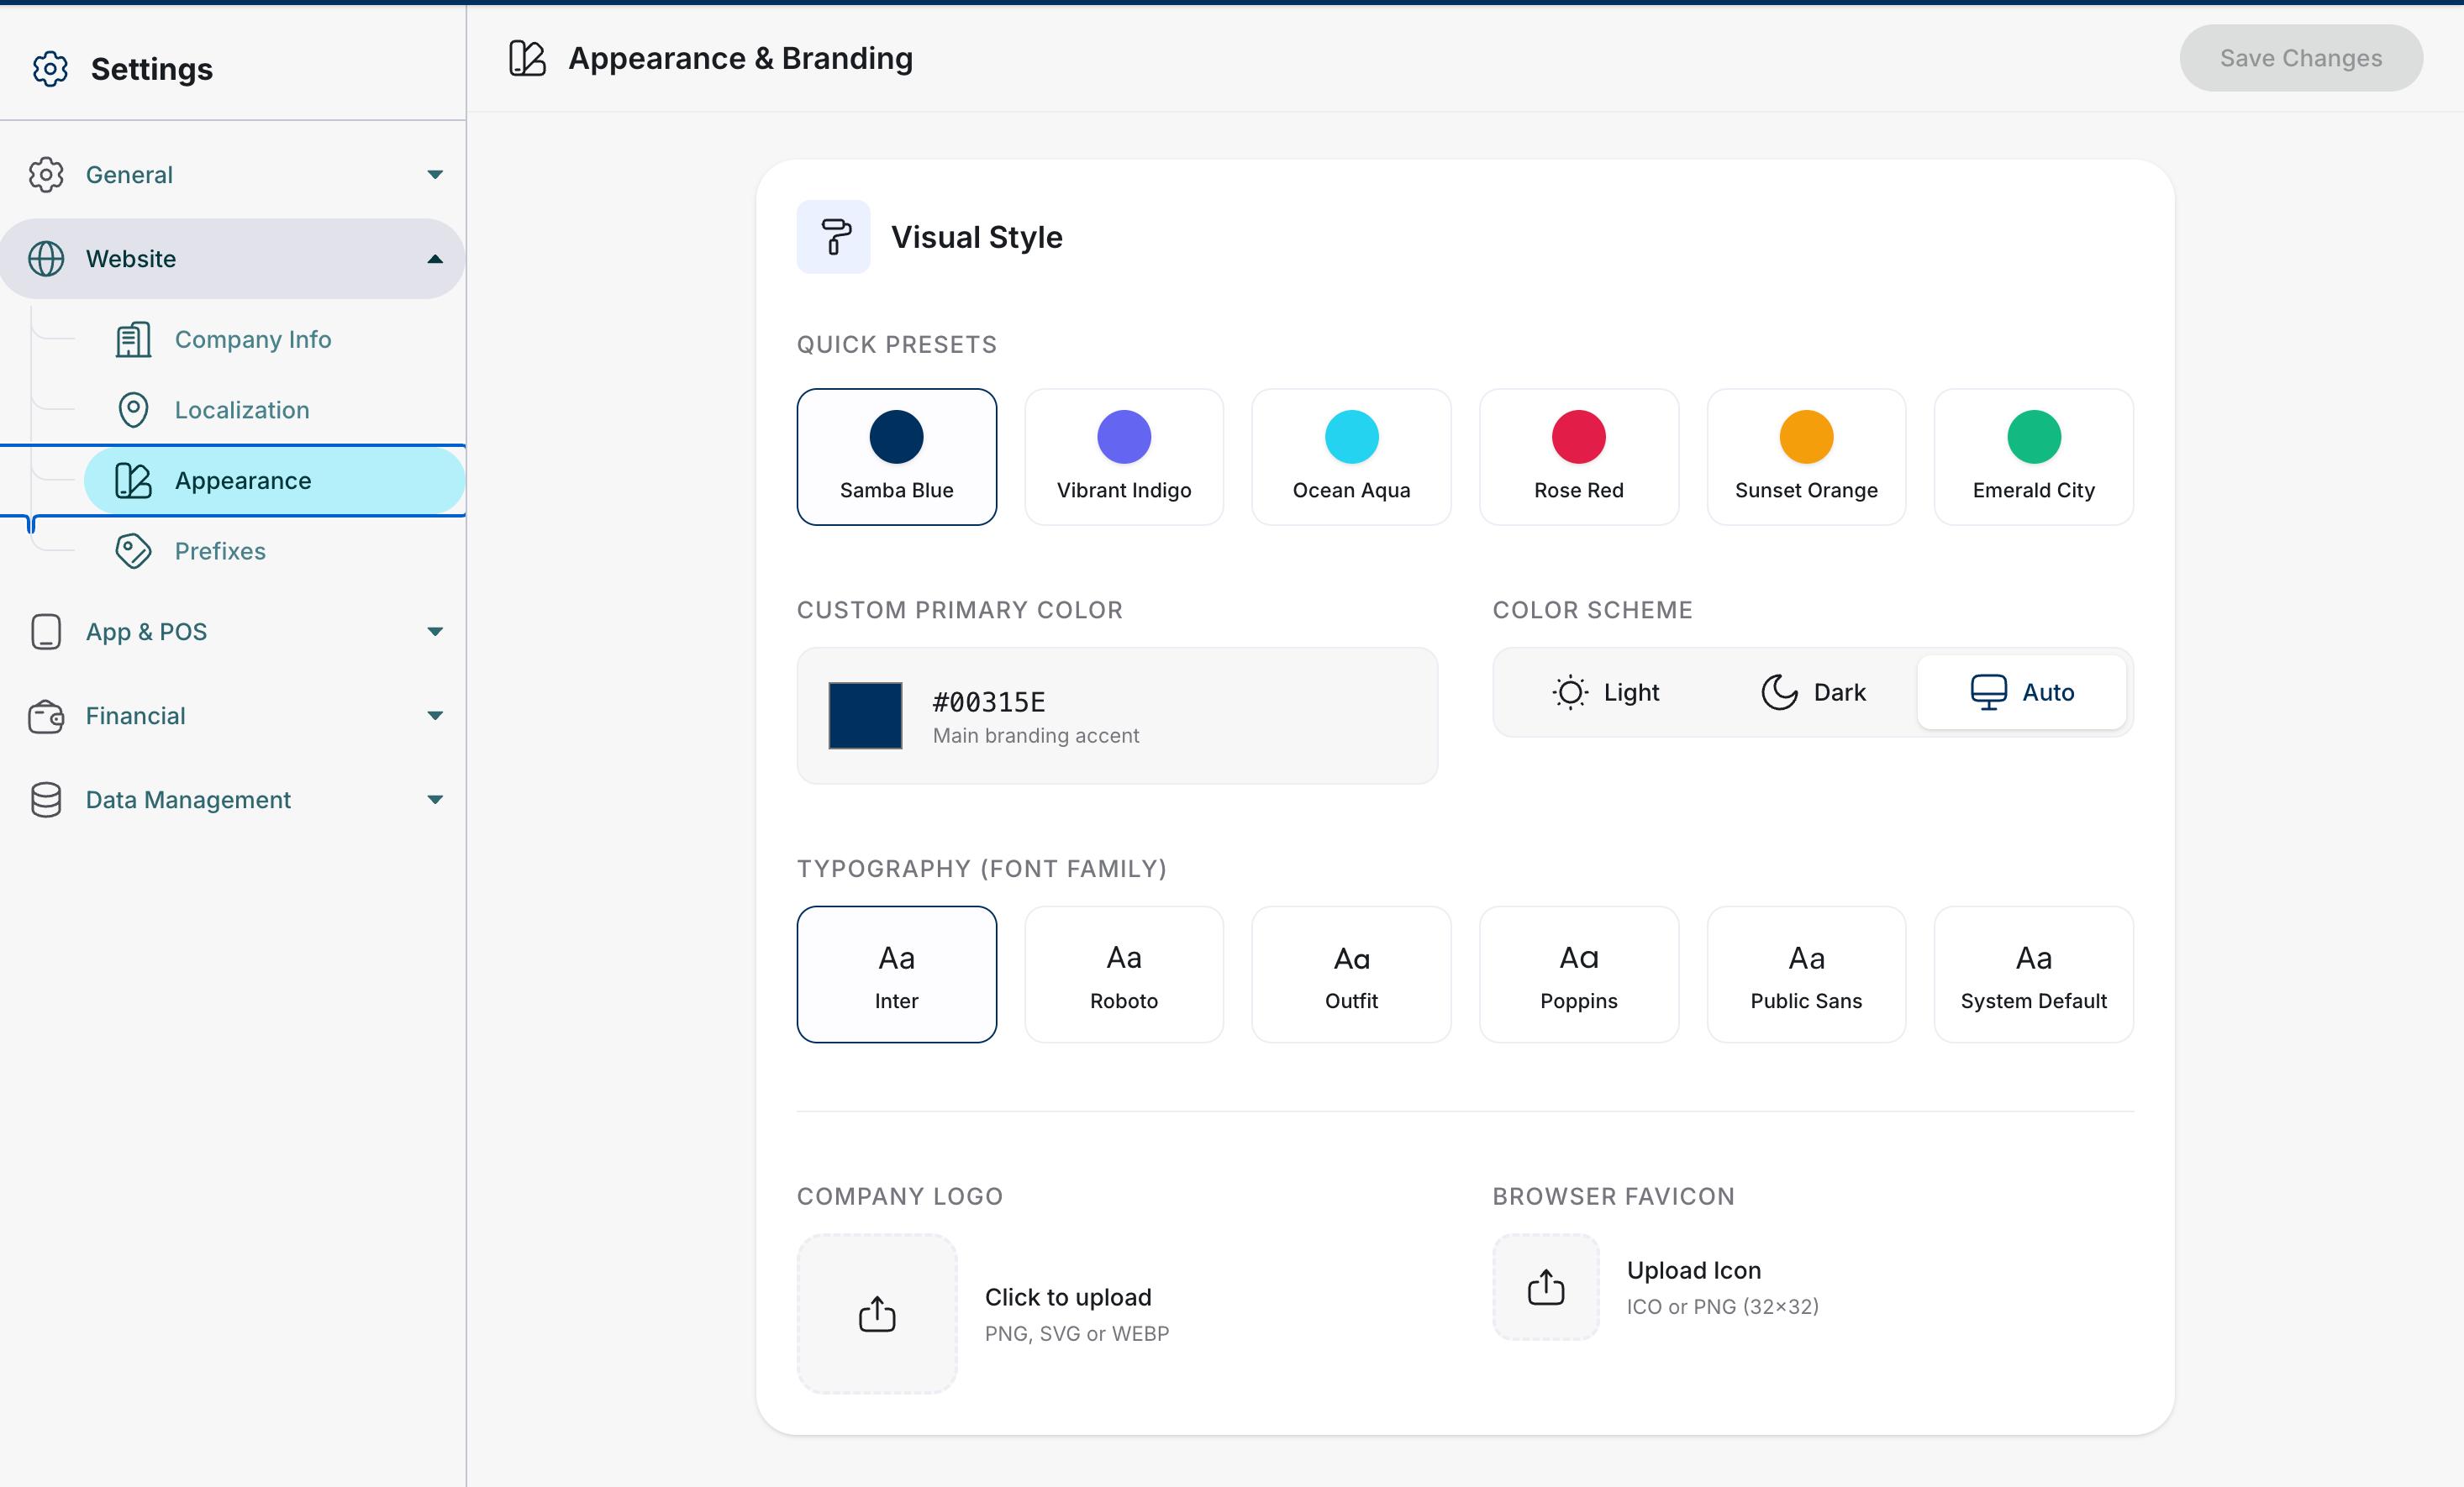Select the Sunset Orange preset
This screenshot has width=2464, height=1487.
coord(1807,457)
